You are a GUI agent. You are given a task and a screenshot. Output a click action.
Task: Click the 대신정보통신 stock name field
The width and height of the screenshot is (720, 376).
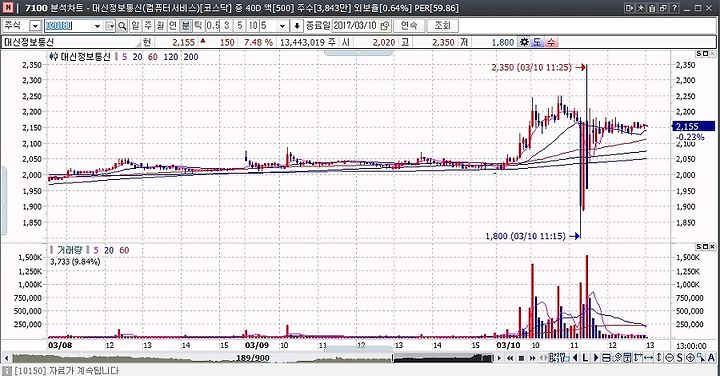[x=71, y=42]
